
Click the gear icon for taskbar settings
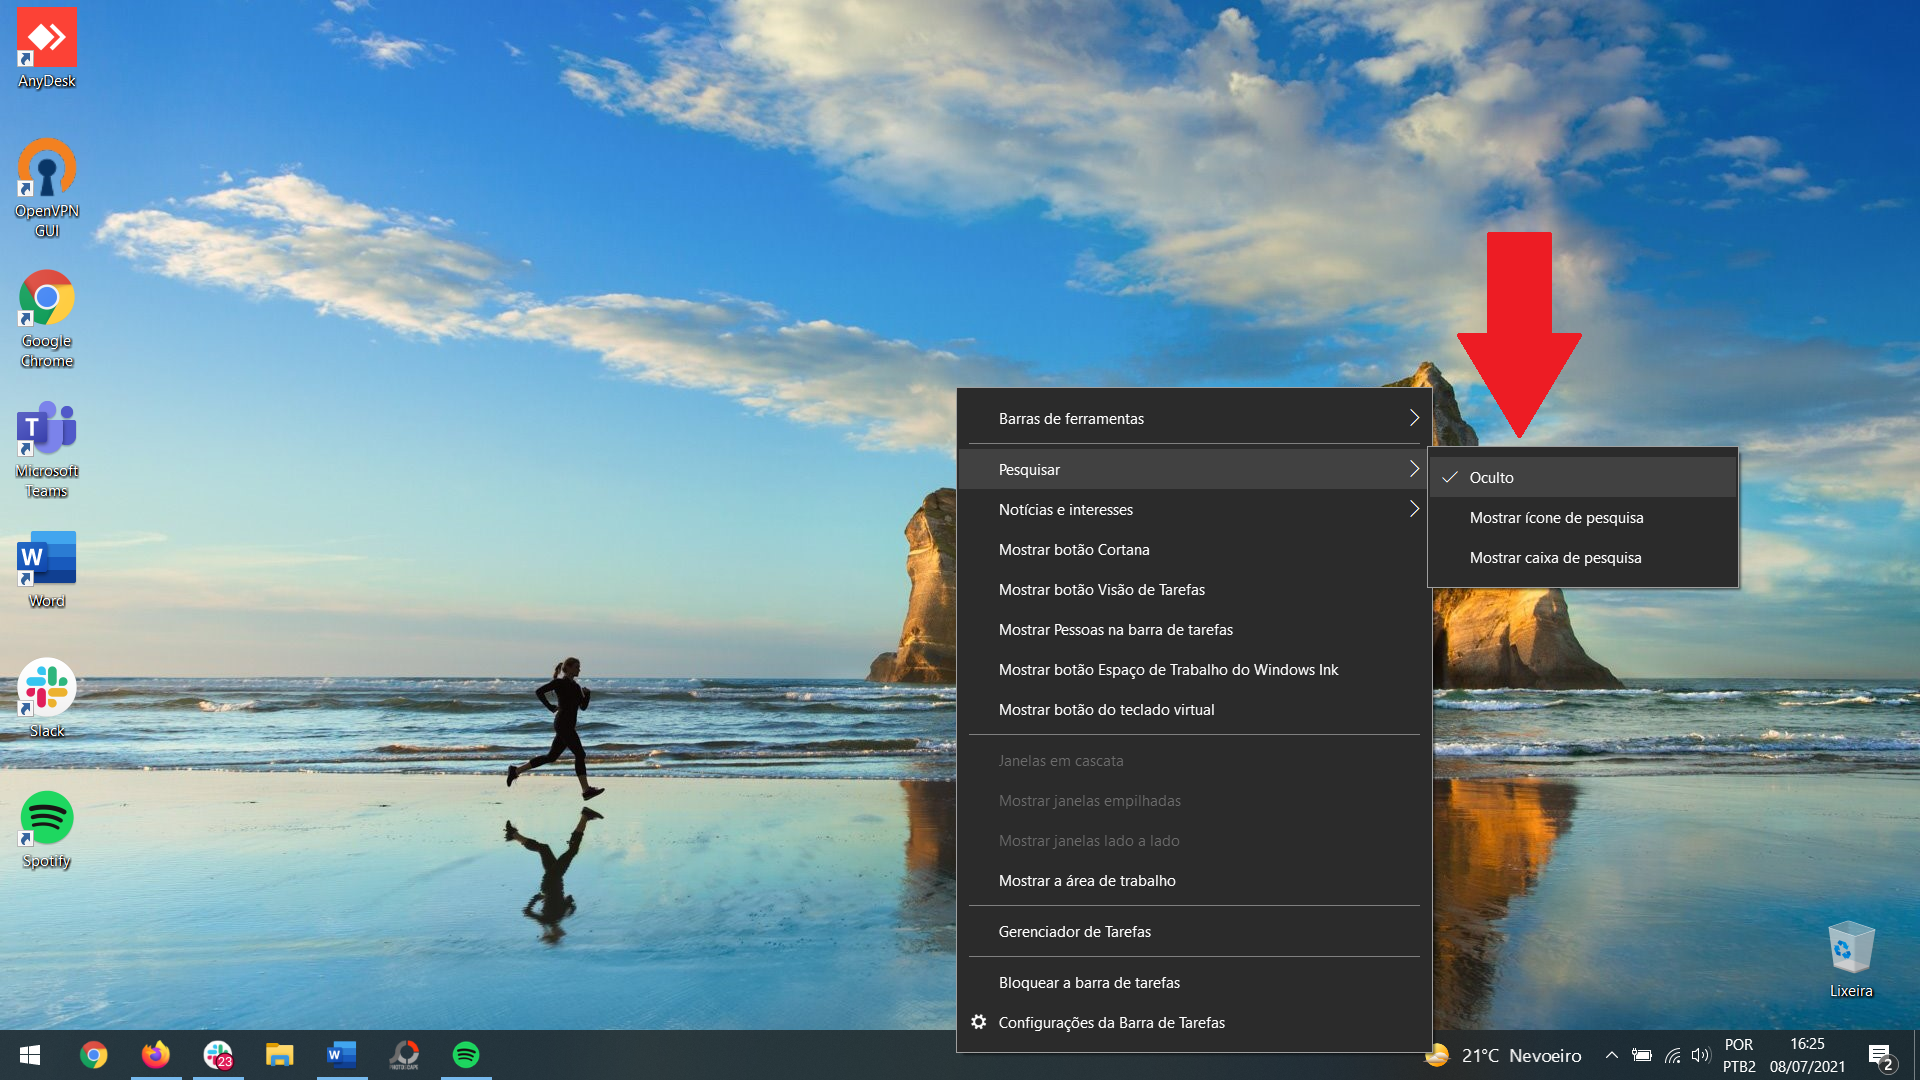click(979, 1022)
